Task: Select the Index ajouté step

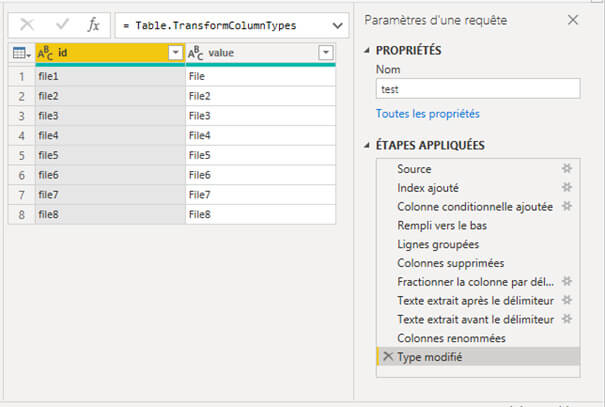Action: tap(478, 188)
